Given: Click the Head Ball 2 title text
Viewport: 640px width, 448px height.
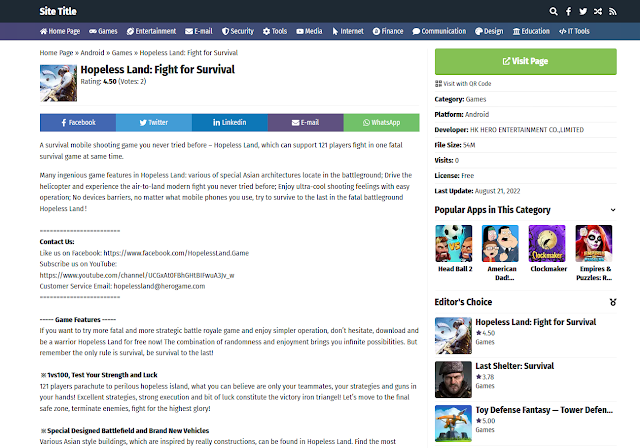Looking at the screenshot, I should tap(455, 269).
